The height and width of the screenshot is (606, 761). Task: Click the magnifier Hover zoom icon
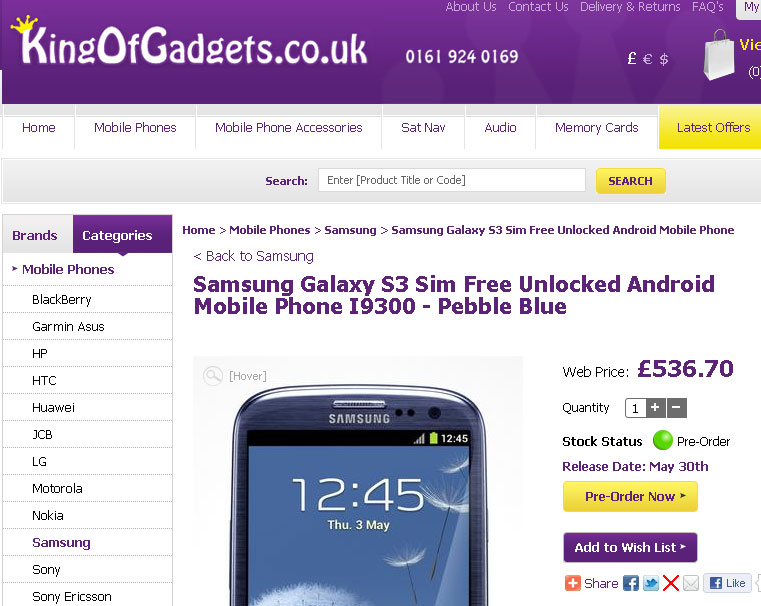213,376
